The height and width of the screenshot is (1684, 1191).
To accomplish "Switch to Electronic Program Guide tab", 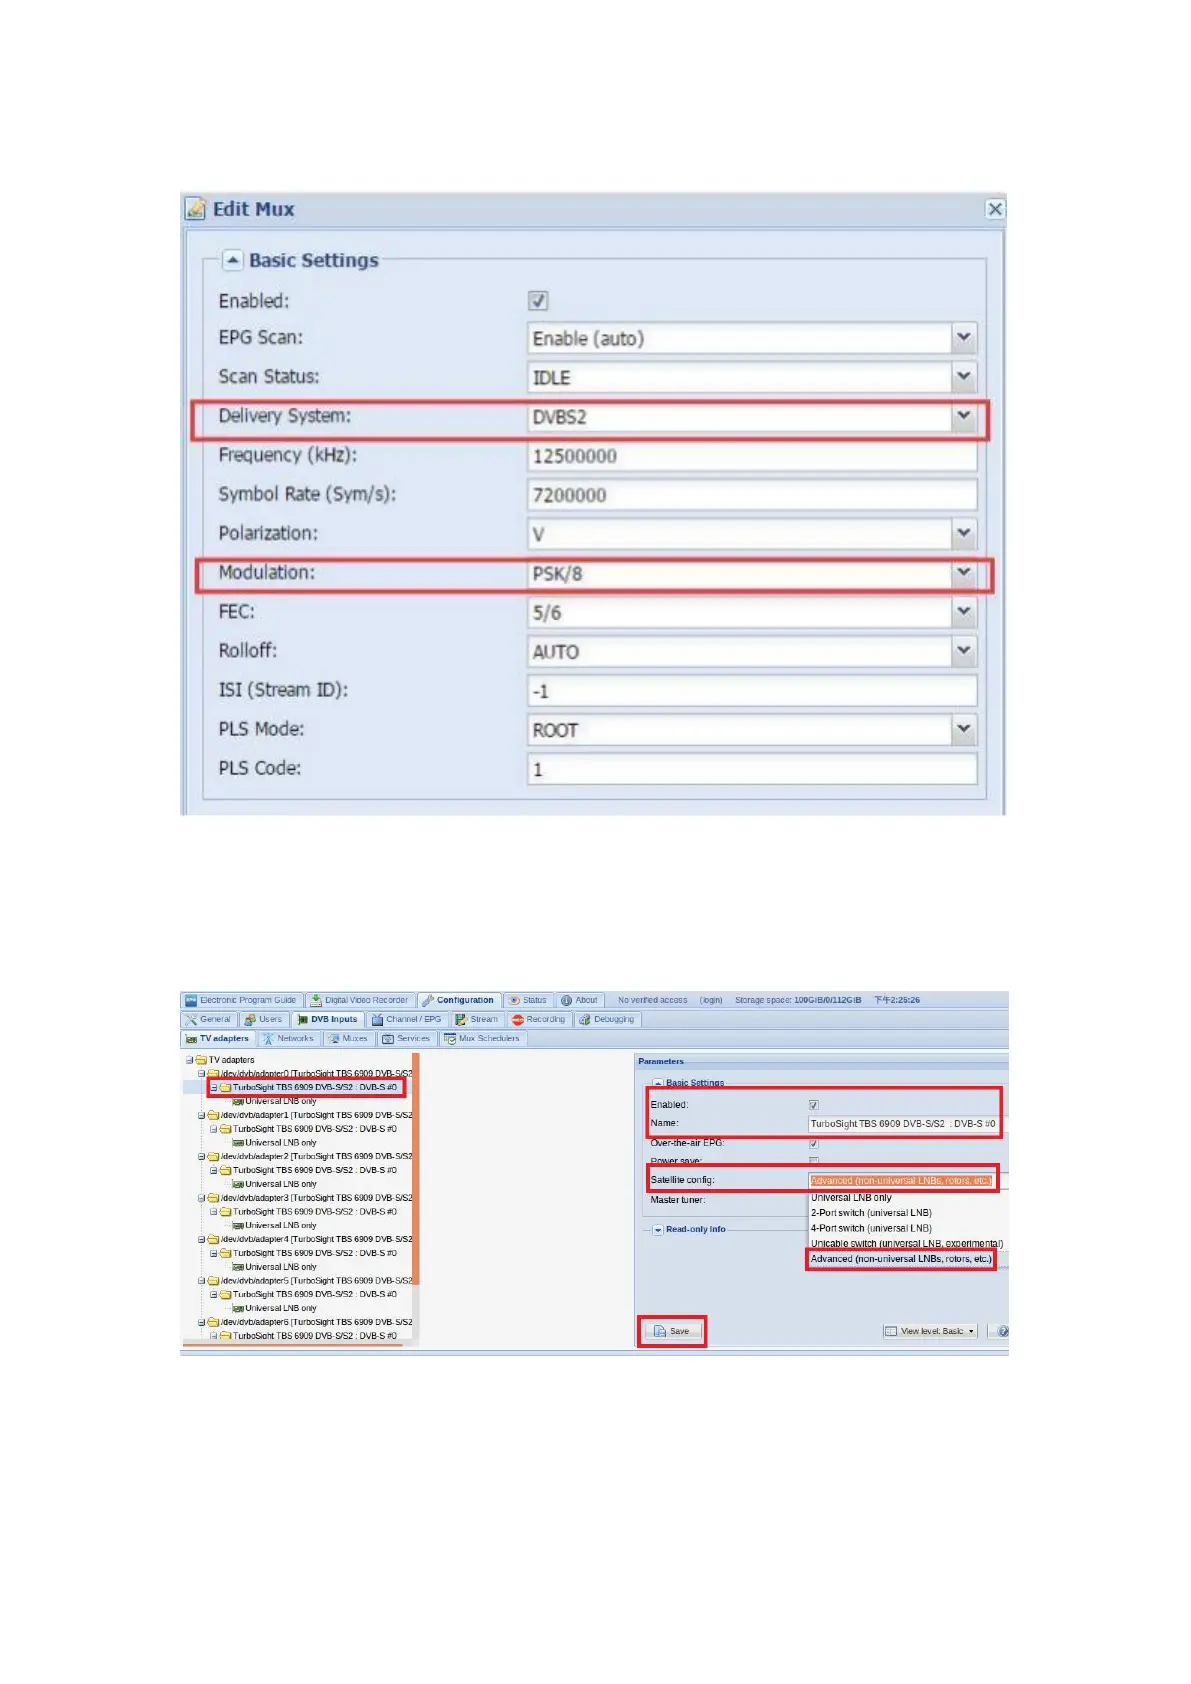I will 241,1000.
